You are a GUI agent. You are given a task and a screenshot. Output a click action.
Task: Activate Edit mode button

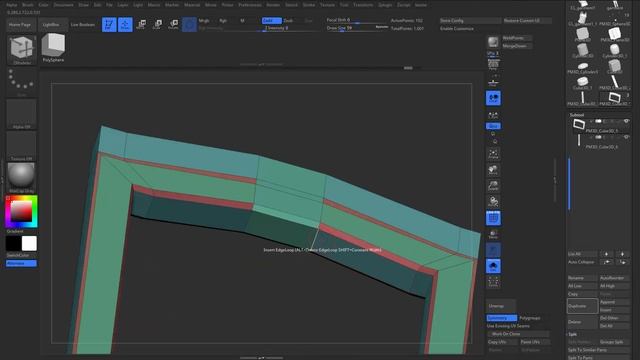(x=109, y=24)
